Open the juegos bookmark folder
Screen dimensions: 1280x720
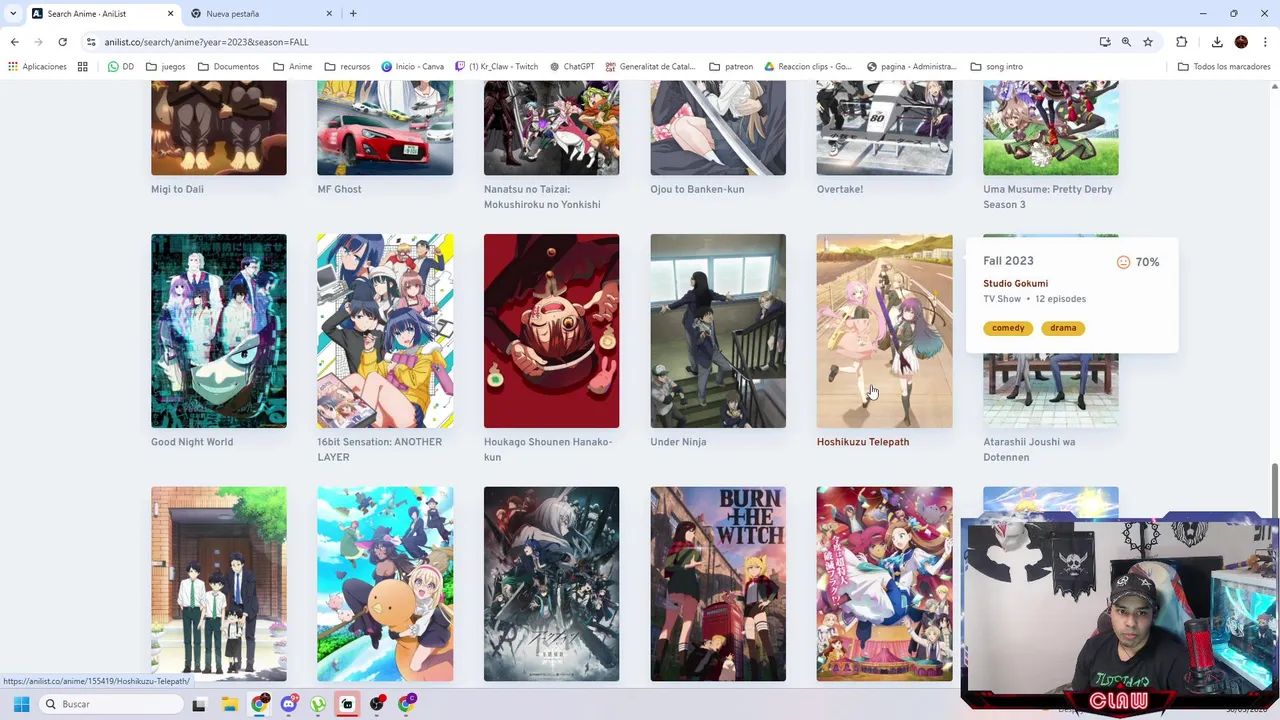166,67
